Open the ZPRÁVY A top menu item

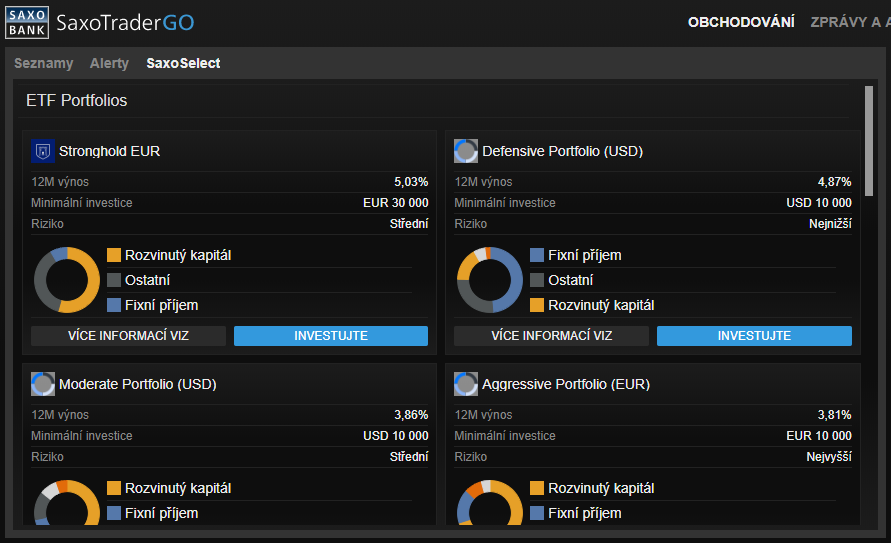(x=850, y=22)
